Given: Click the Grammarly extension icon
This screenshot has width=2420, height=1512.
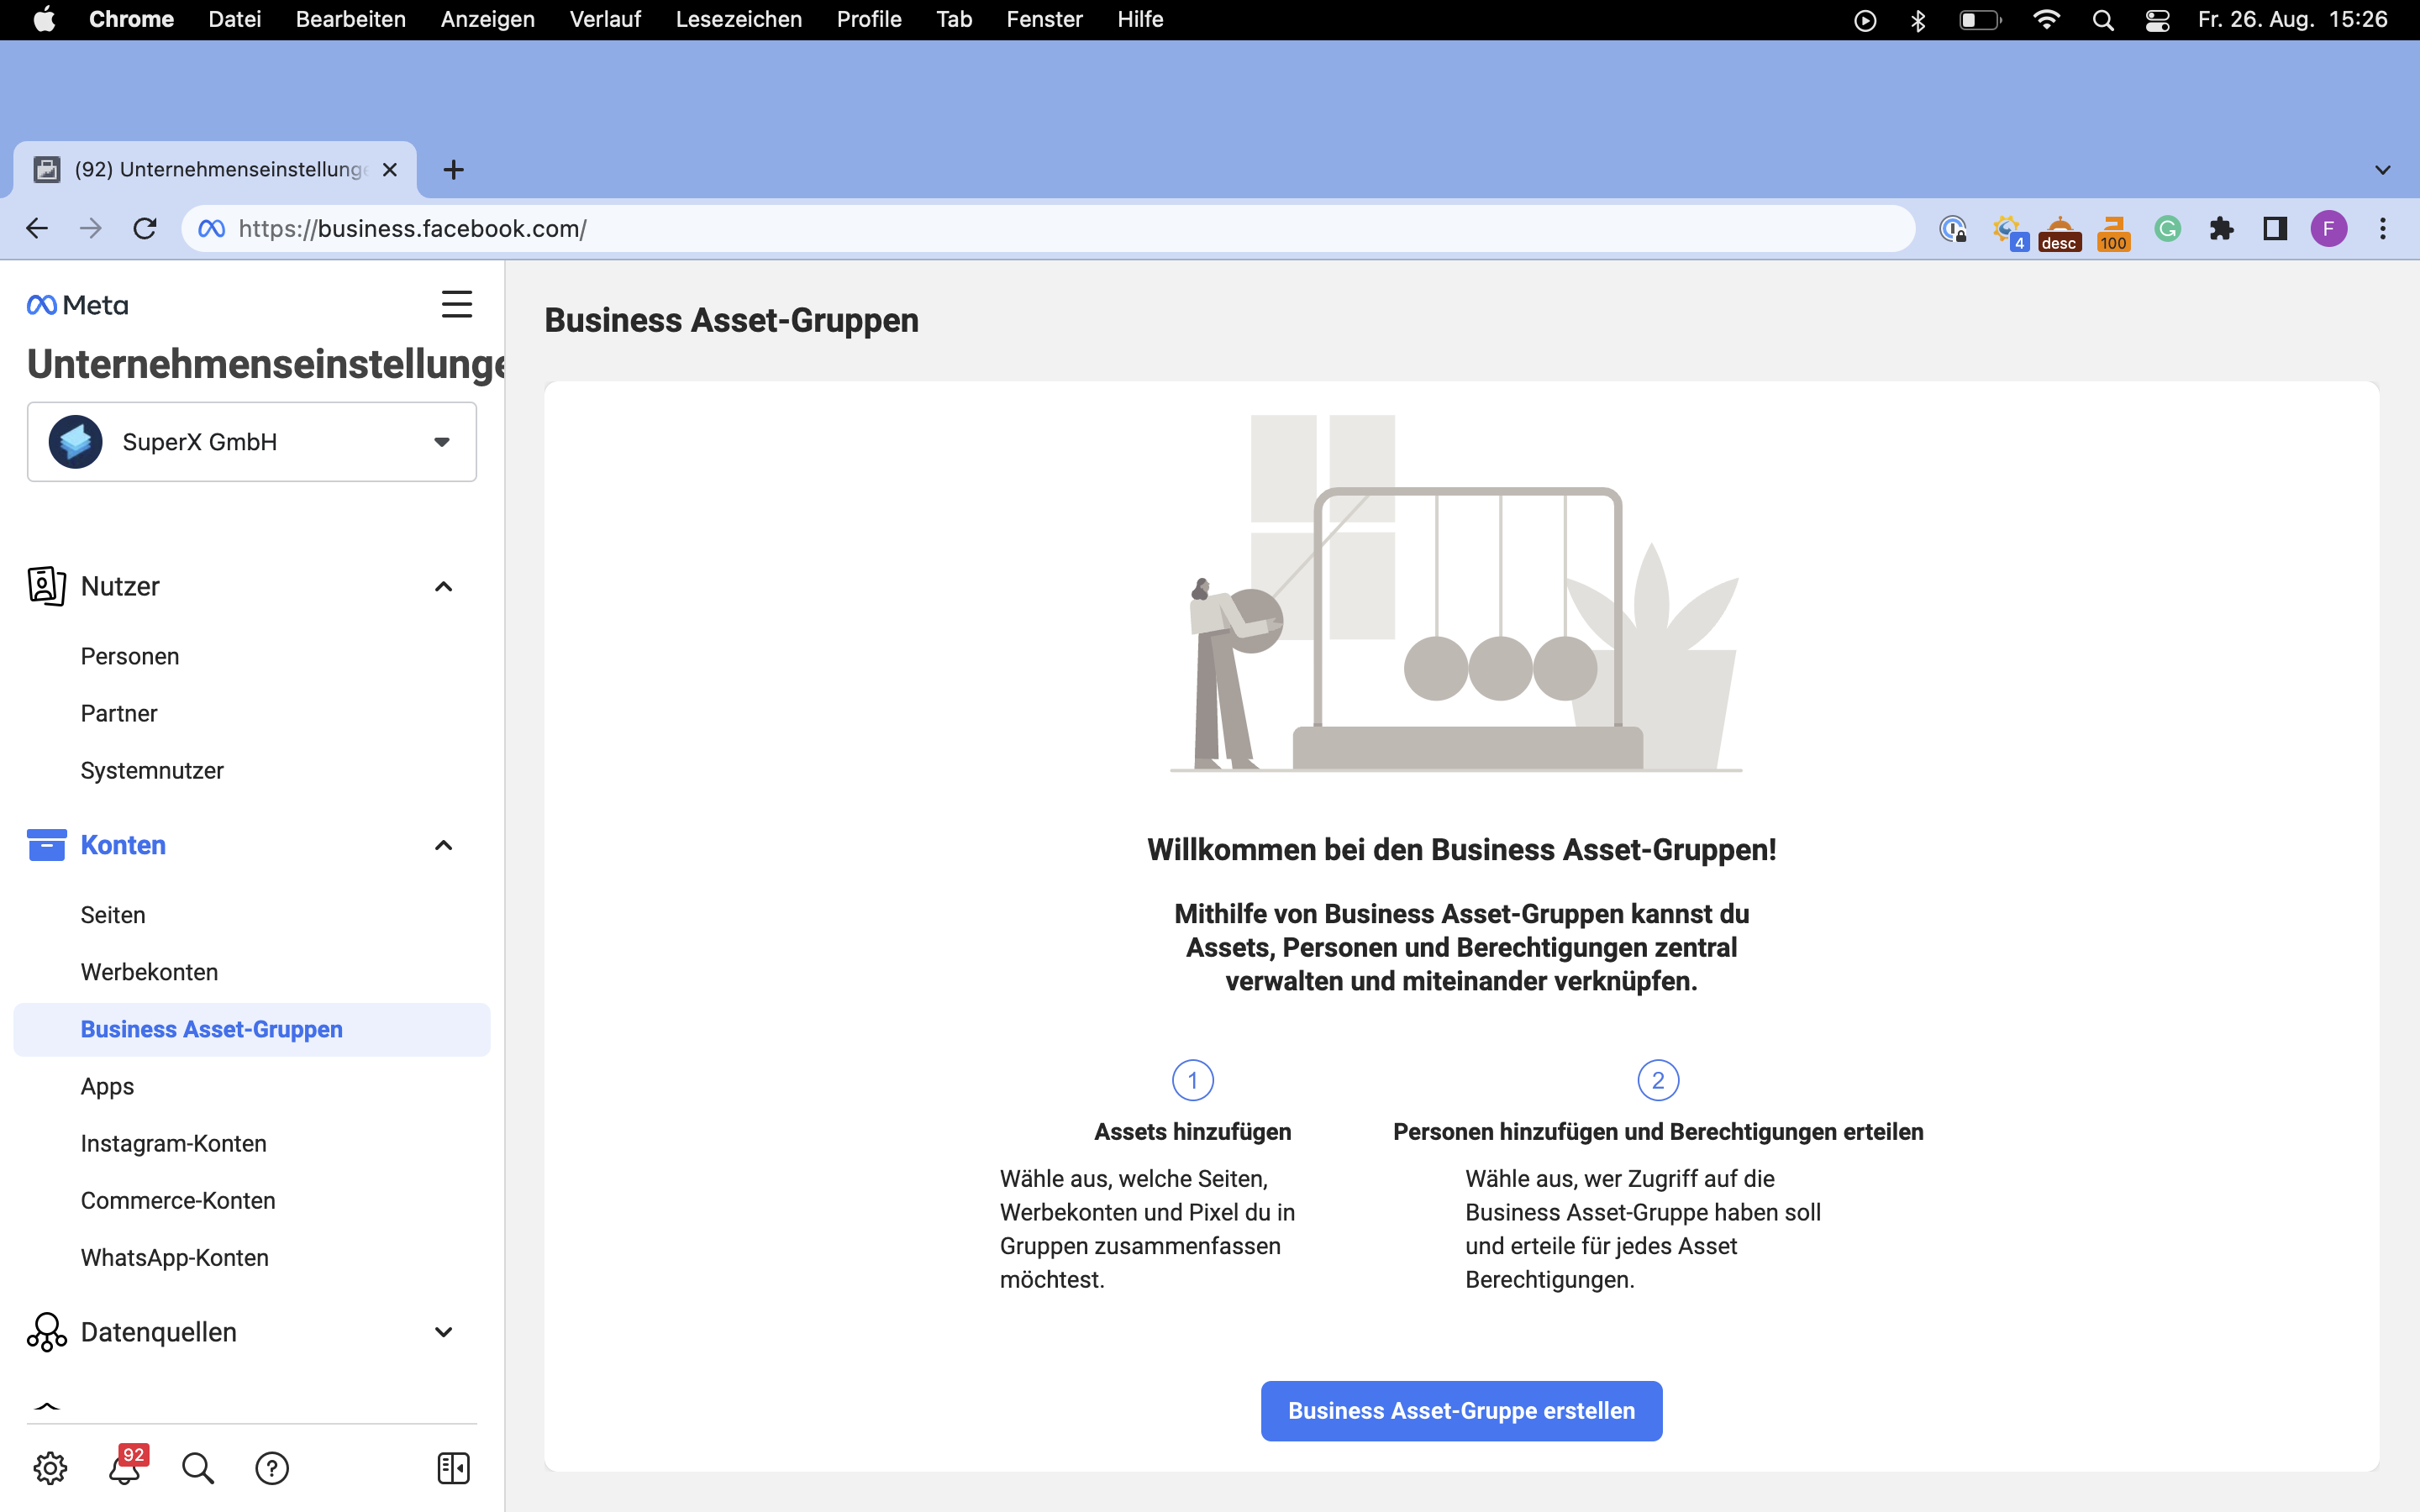Looking at the screenshot, I should [2167, 229].
